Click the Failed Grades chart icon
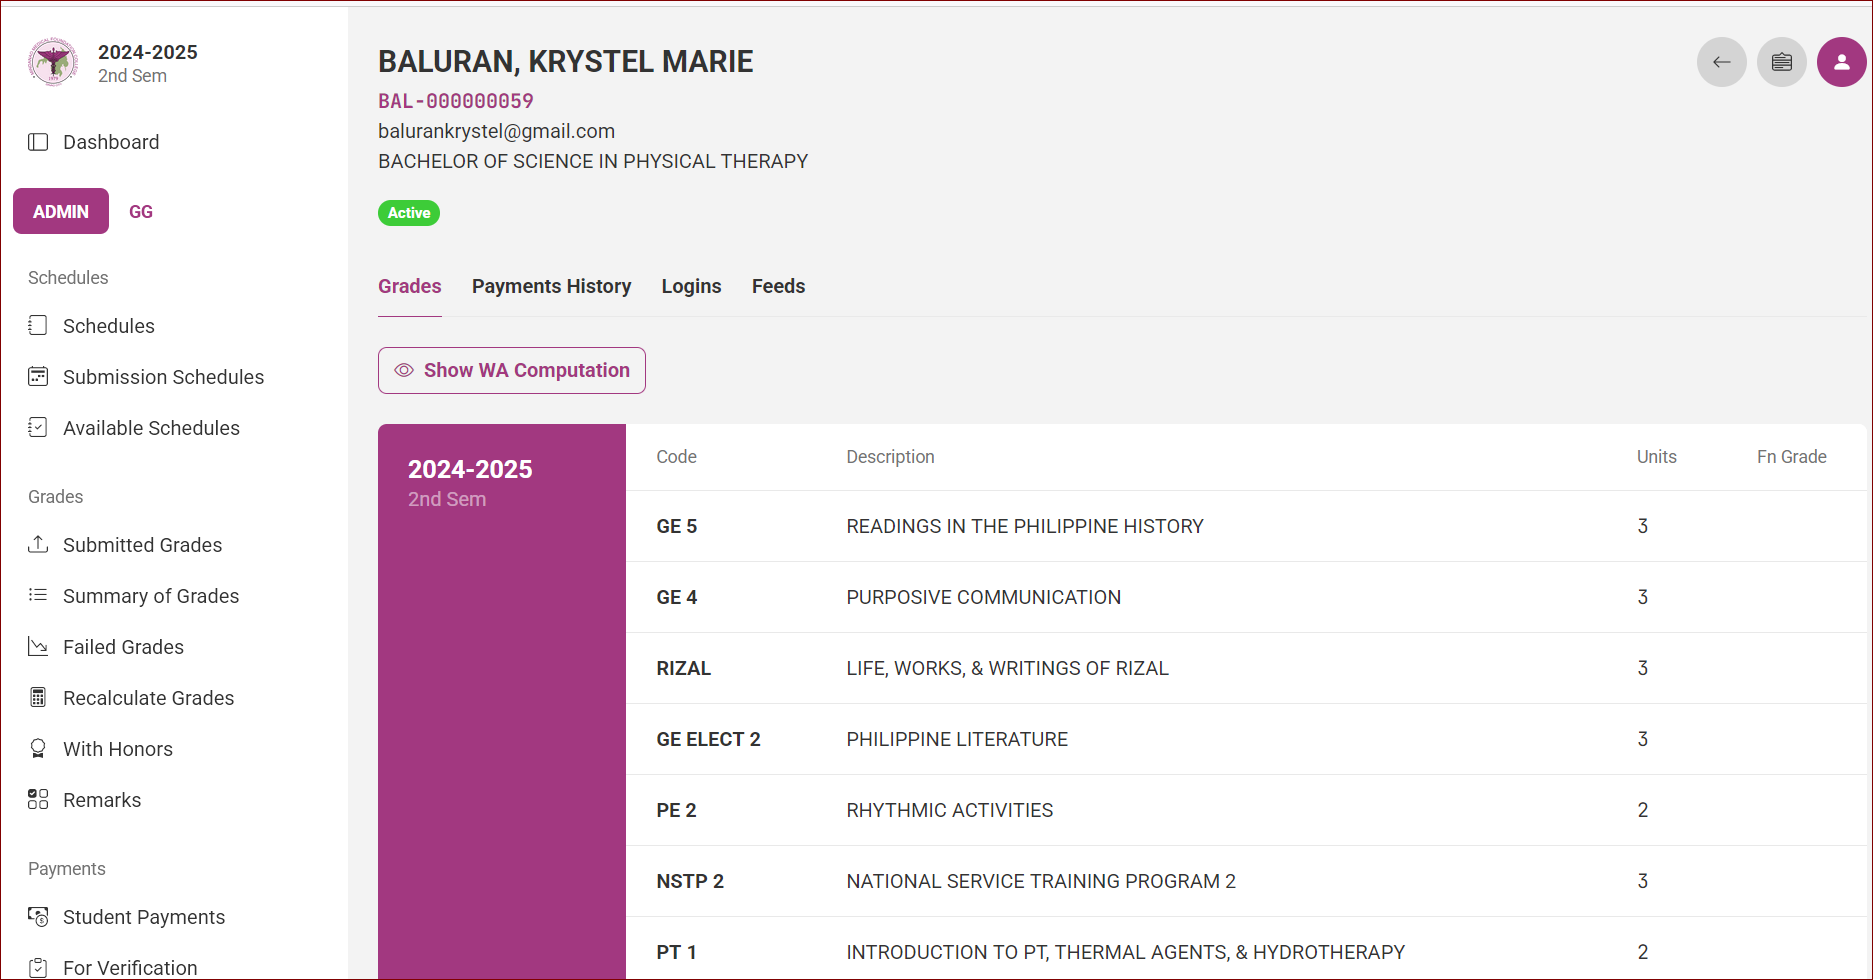Image resolution: width=1873 pixels, height=980 pixels. 38,646
